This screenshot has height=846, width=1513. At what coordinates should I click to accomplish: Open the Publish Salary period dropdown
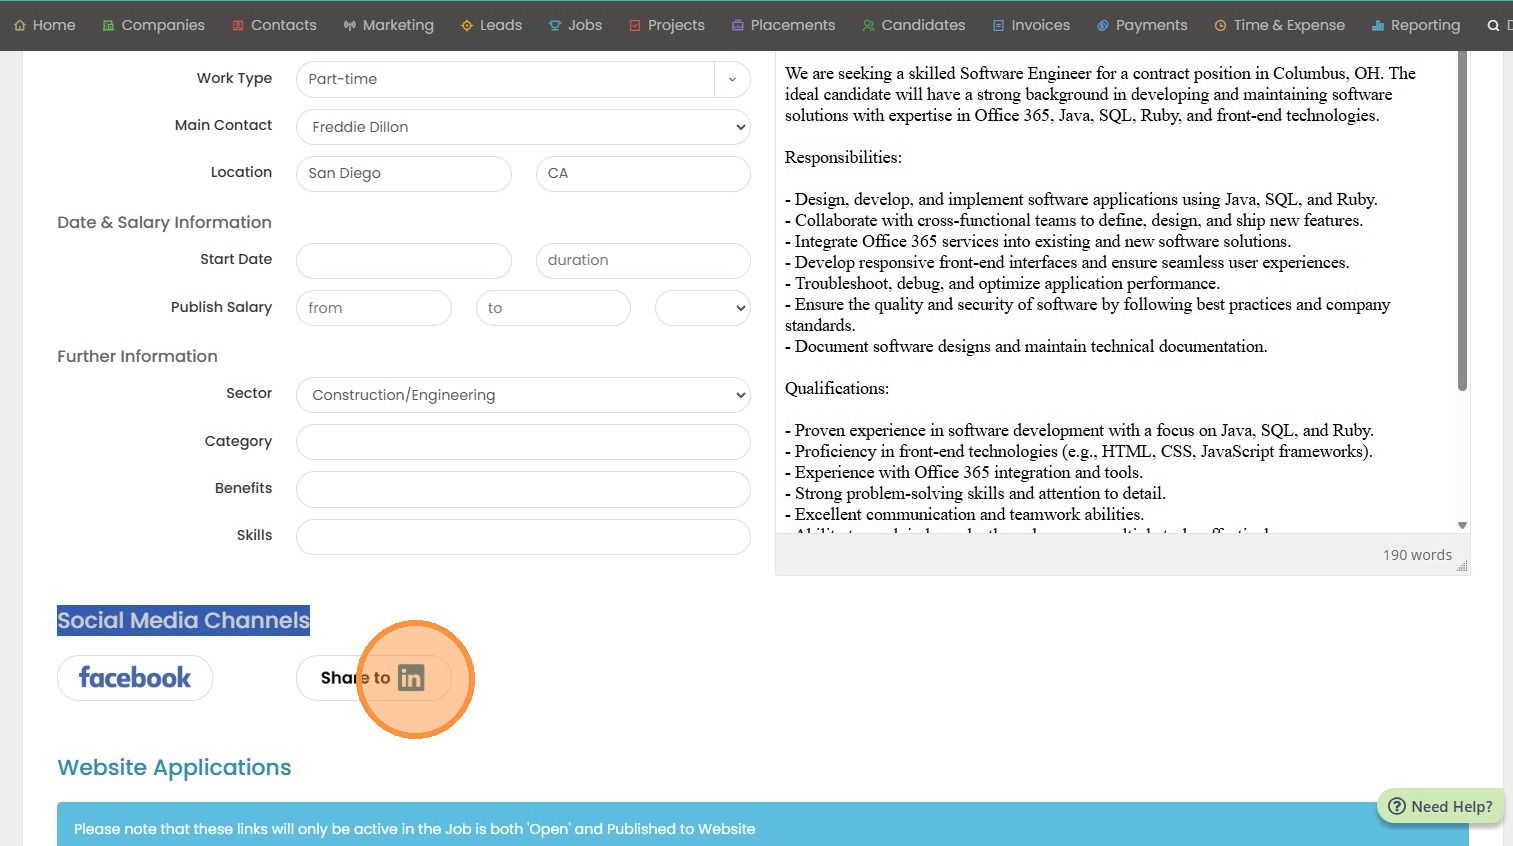(703, 308)
